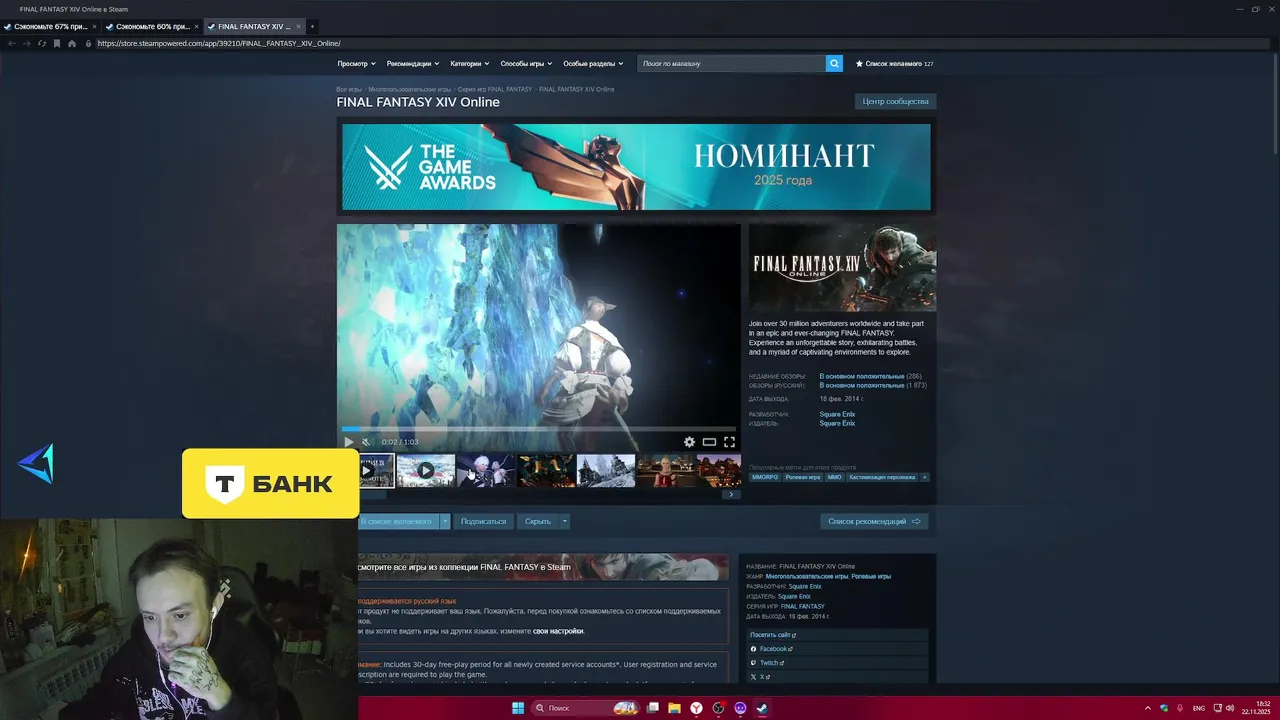Expand Скрыть dropdown arrow
Viewport: 1280px width, 720px height.
pos(565,521)
